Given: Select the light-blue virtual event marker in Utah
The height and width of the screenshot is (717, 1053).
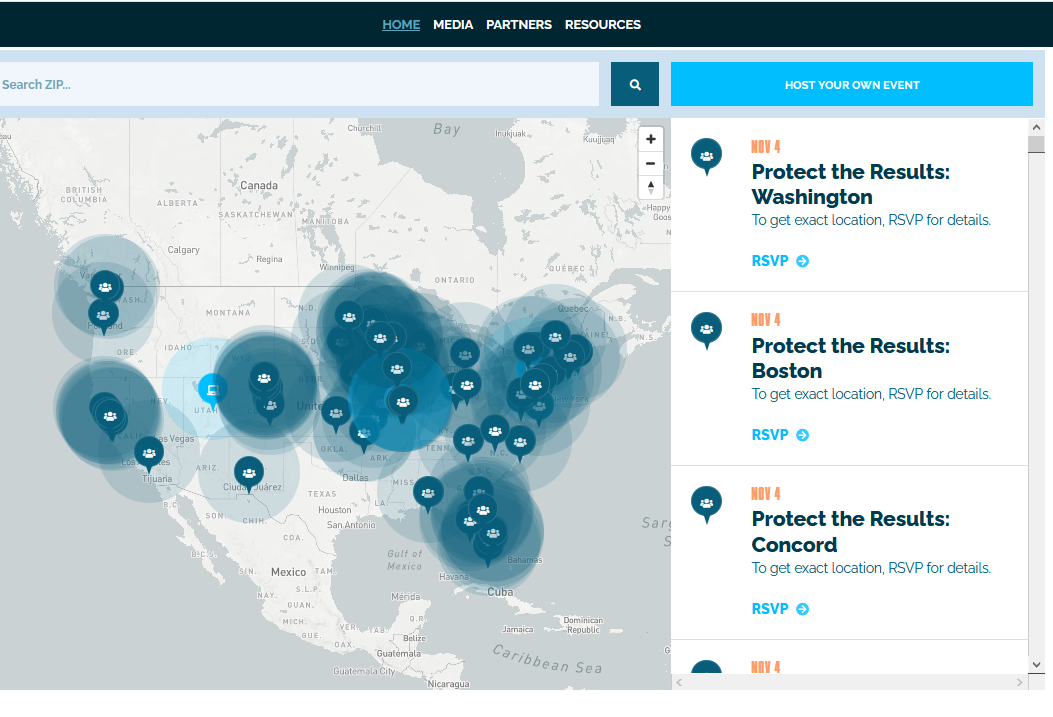Looking at the screenshot, I should [212, 389].
